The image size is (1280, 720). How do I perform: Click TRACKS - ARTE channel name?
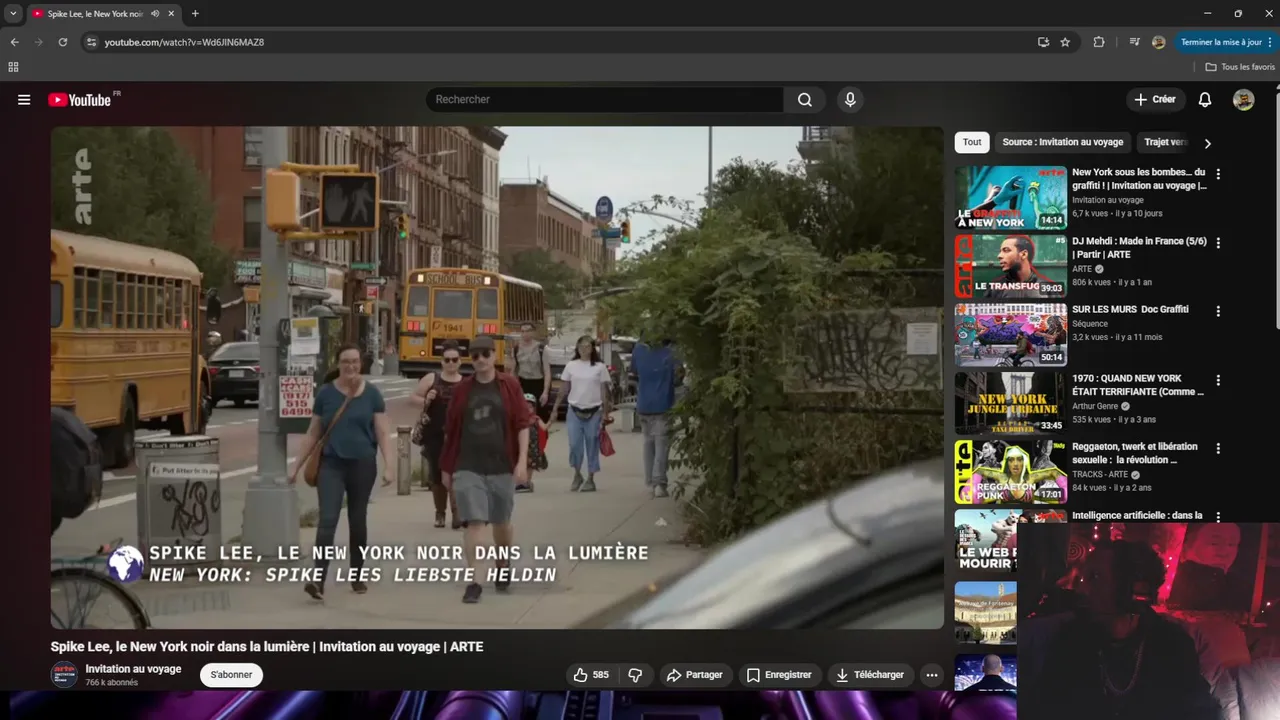tap(1100, 474)
